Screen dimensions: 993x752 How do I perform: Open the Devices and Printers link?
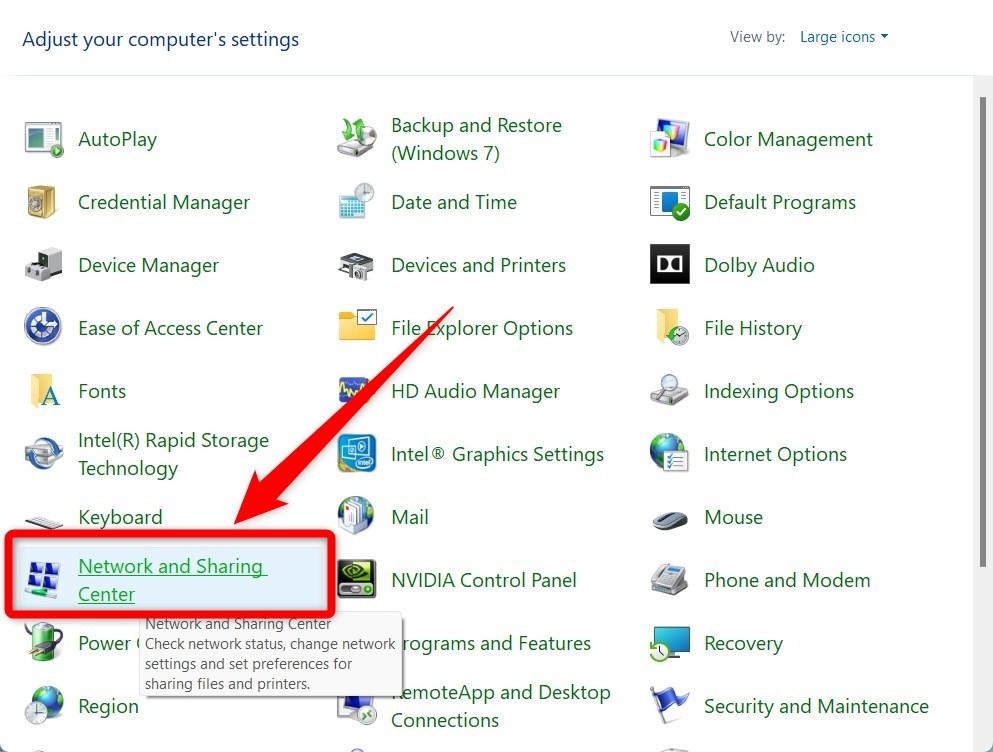point(479,265)
